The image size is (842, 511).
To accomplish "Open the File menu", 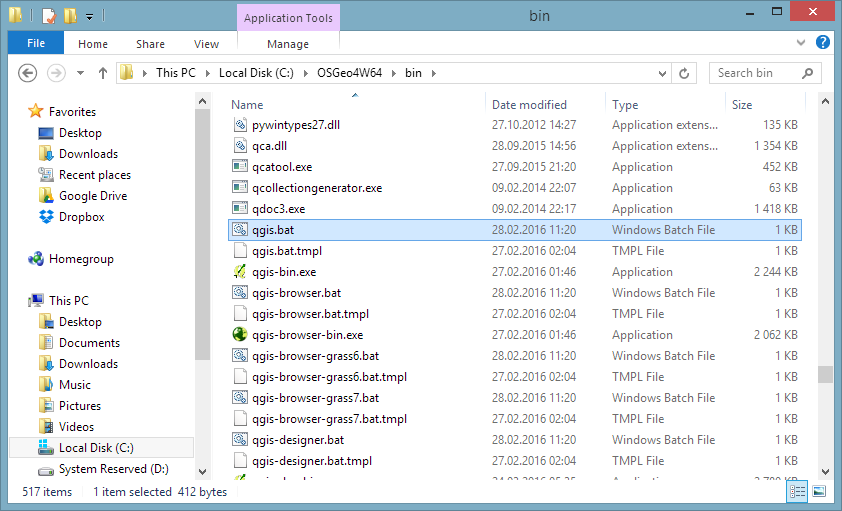I will (36, 43).
